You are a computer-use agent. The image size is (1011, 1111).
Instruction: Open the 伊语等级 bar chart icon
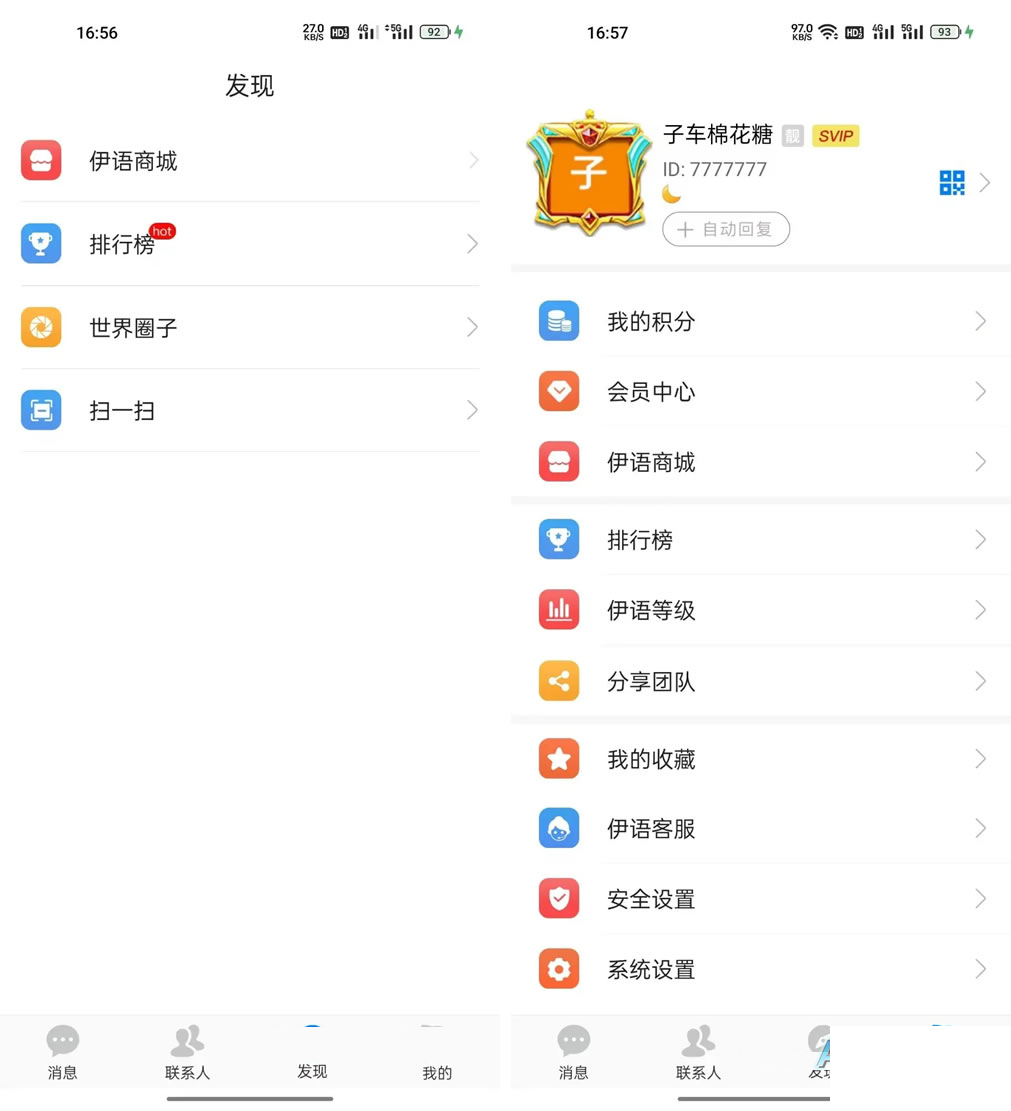pyautogui.click(x=559, y=610)
